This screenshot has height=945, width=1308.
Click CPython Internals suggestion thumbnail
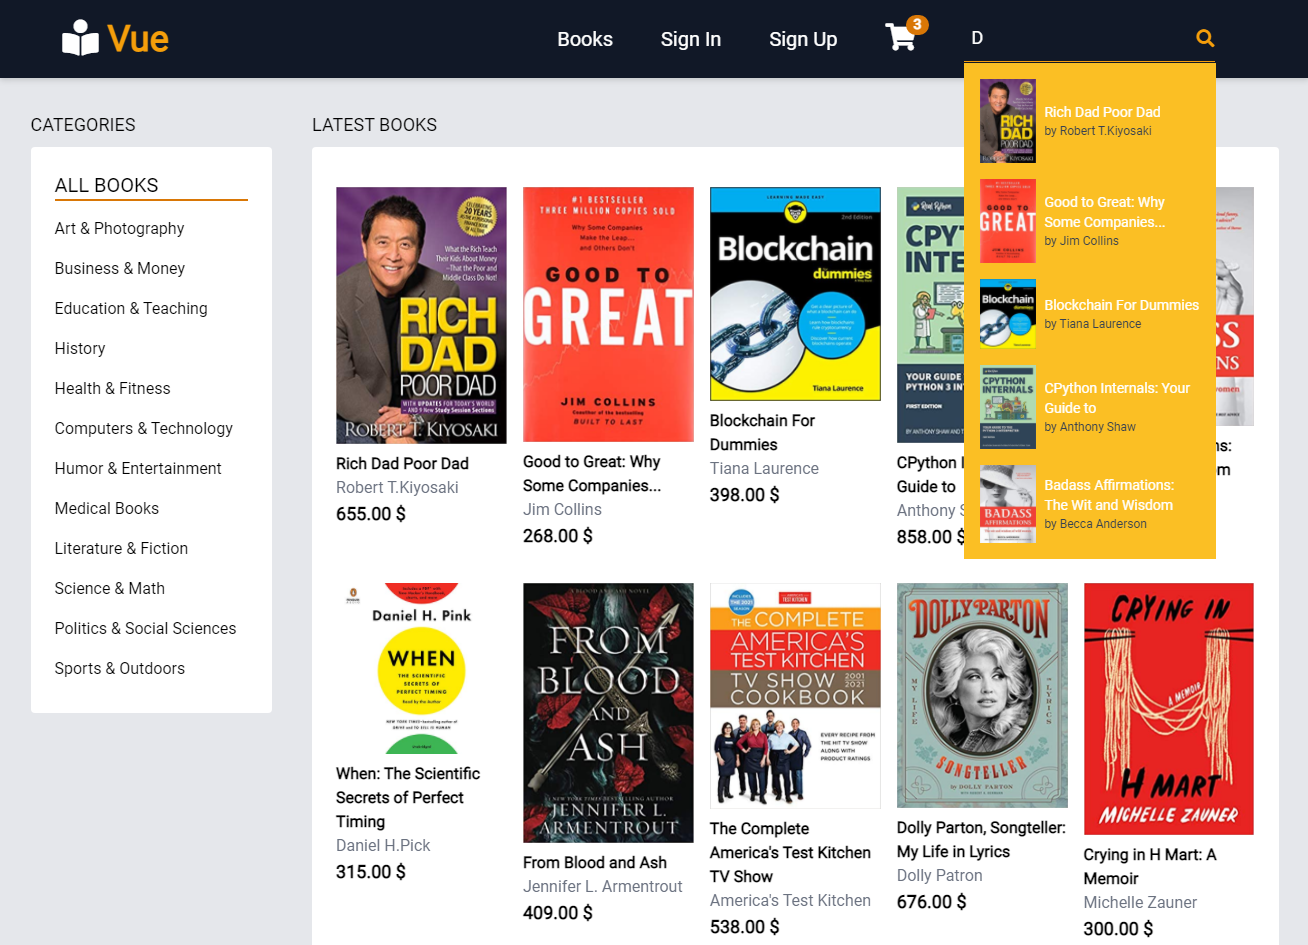click(x=1008, y=407)
